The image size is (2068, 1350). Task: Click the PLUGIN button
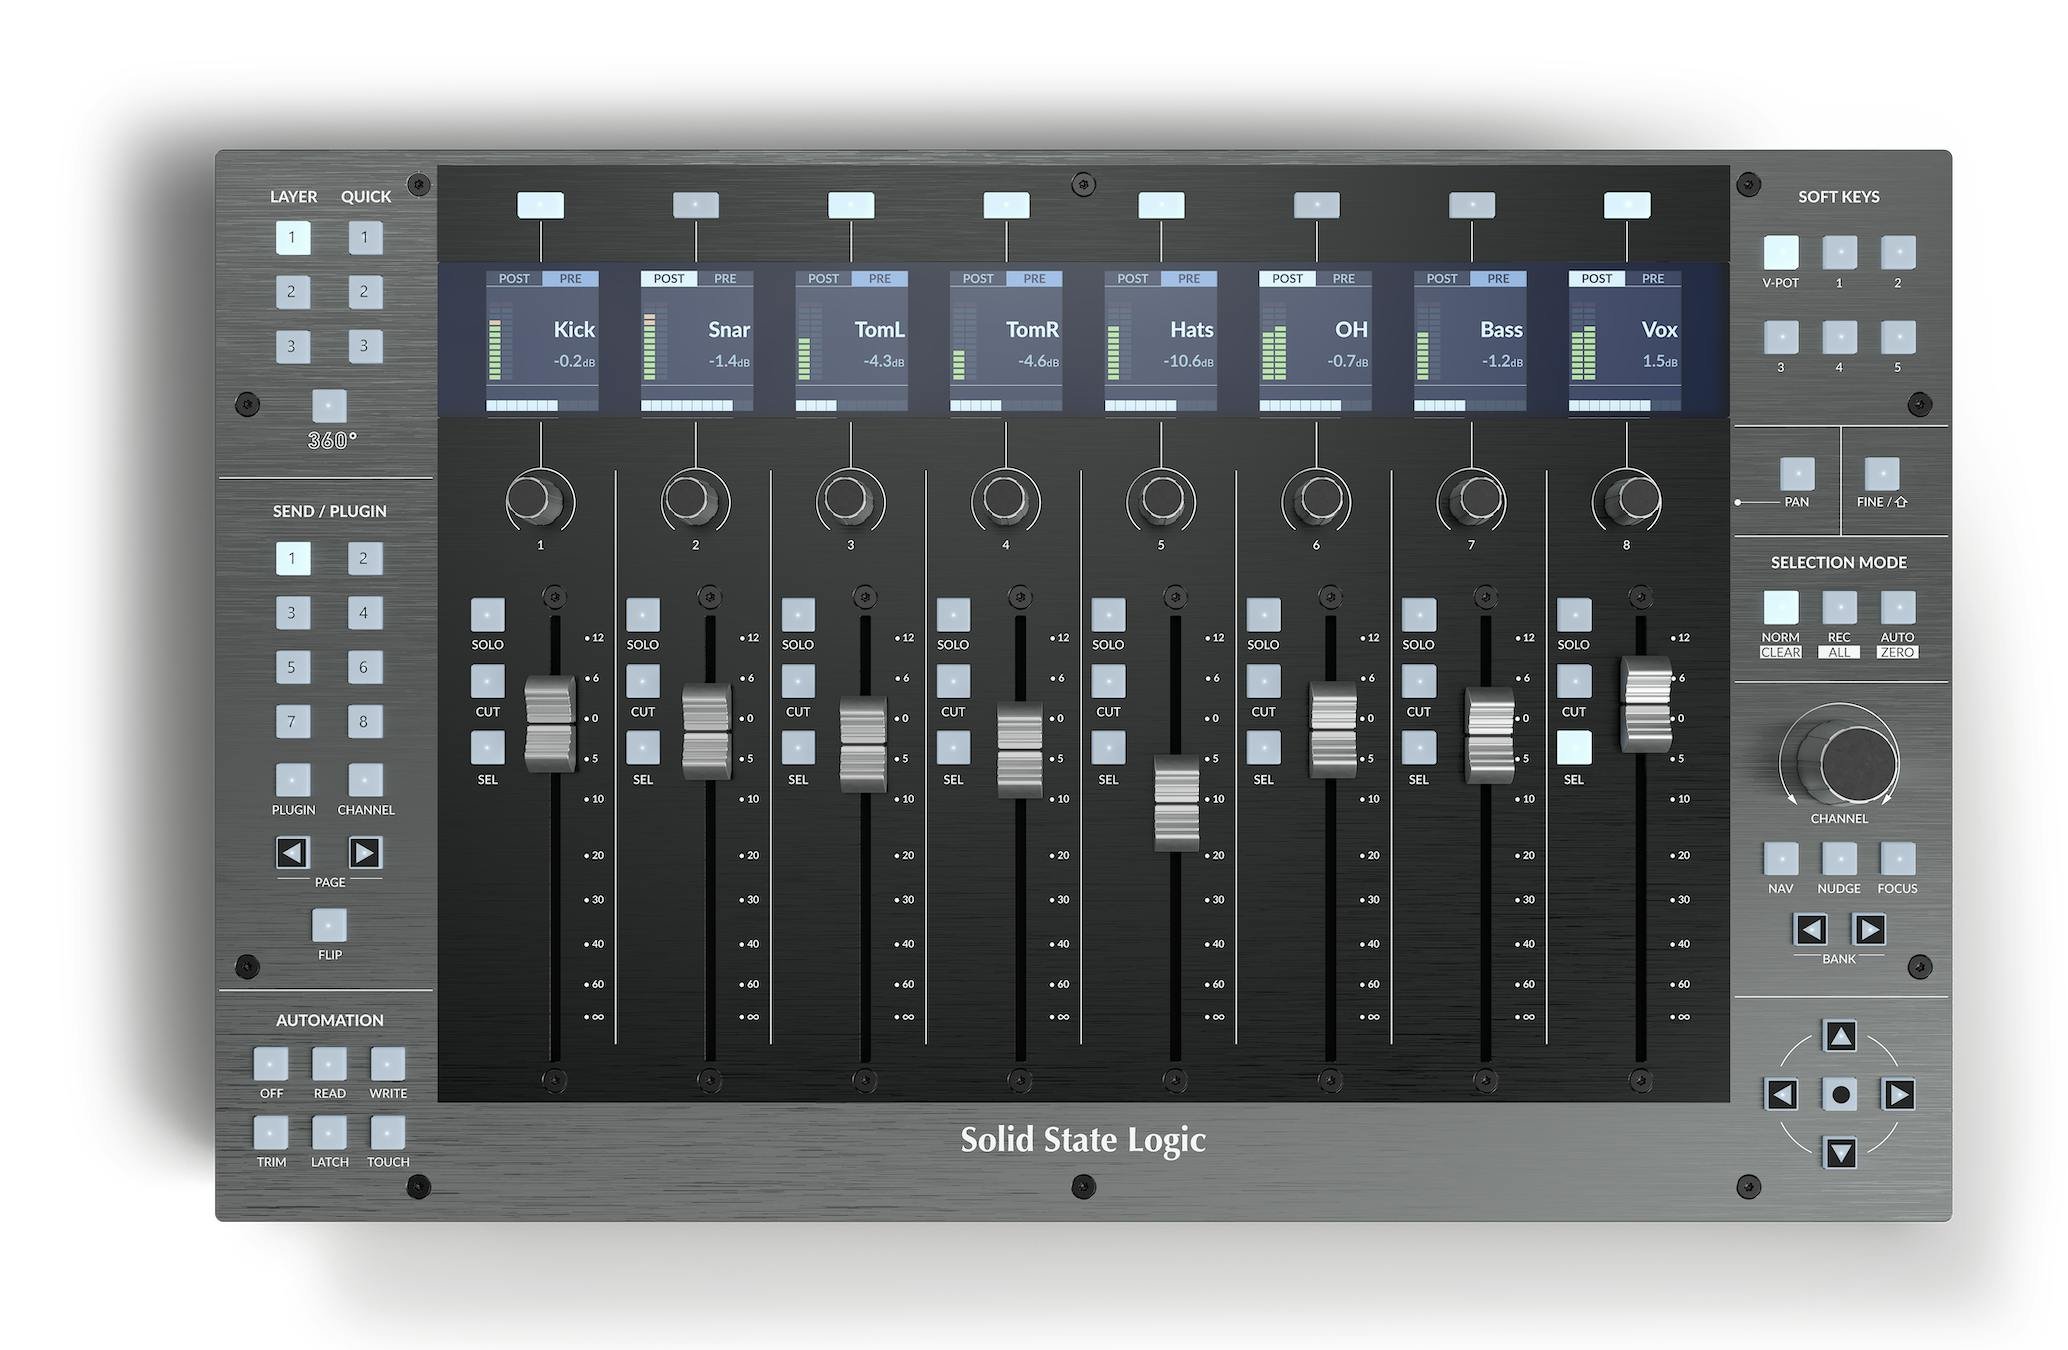click(293, 780)
